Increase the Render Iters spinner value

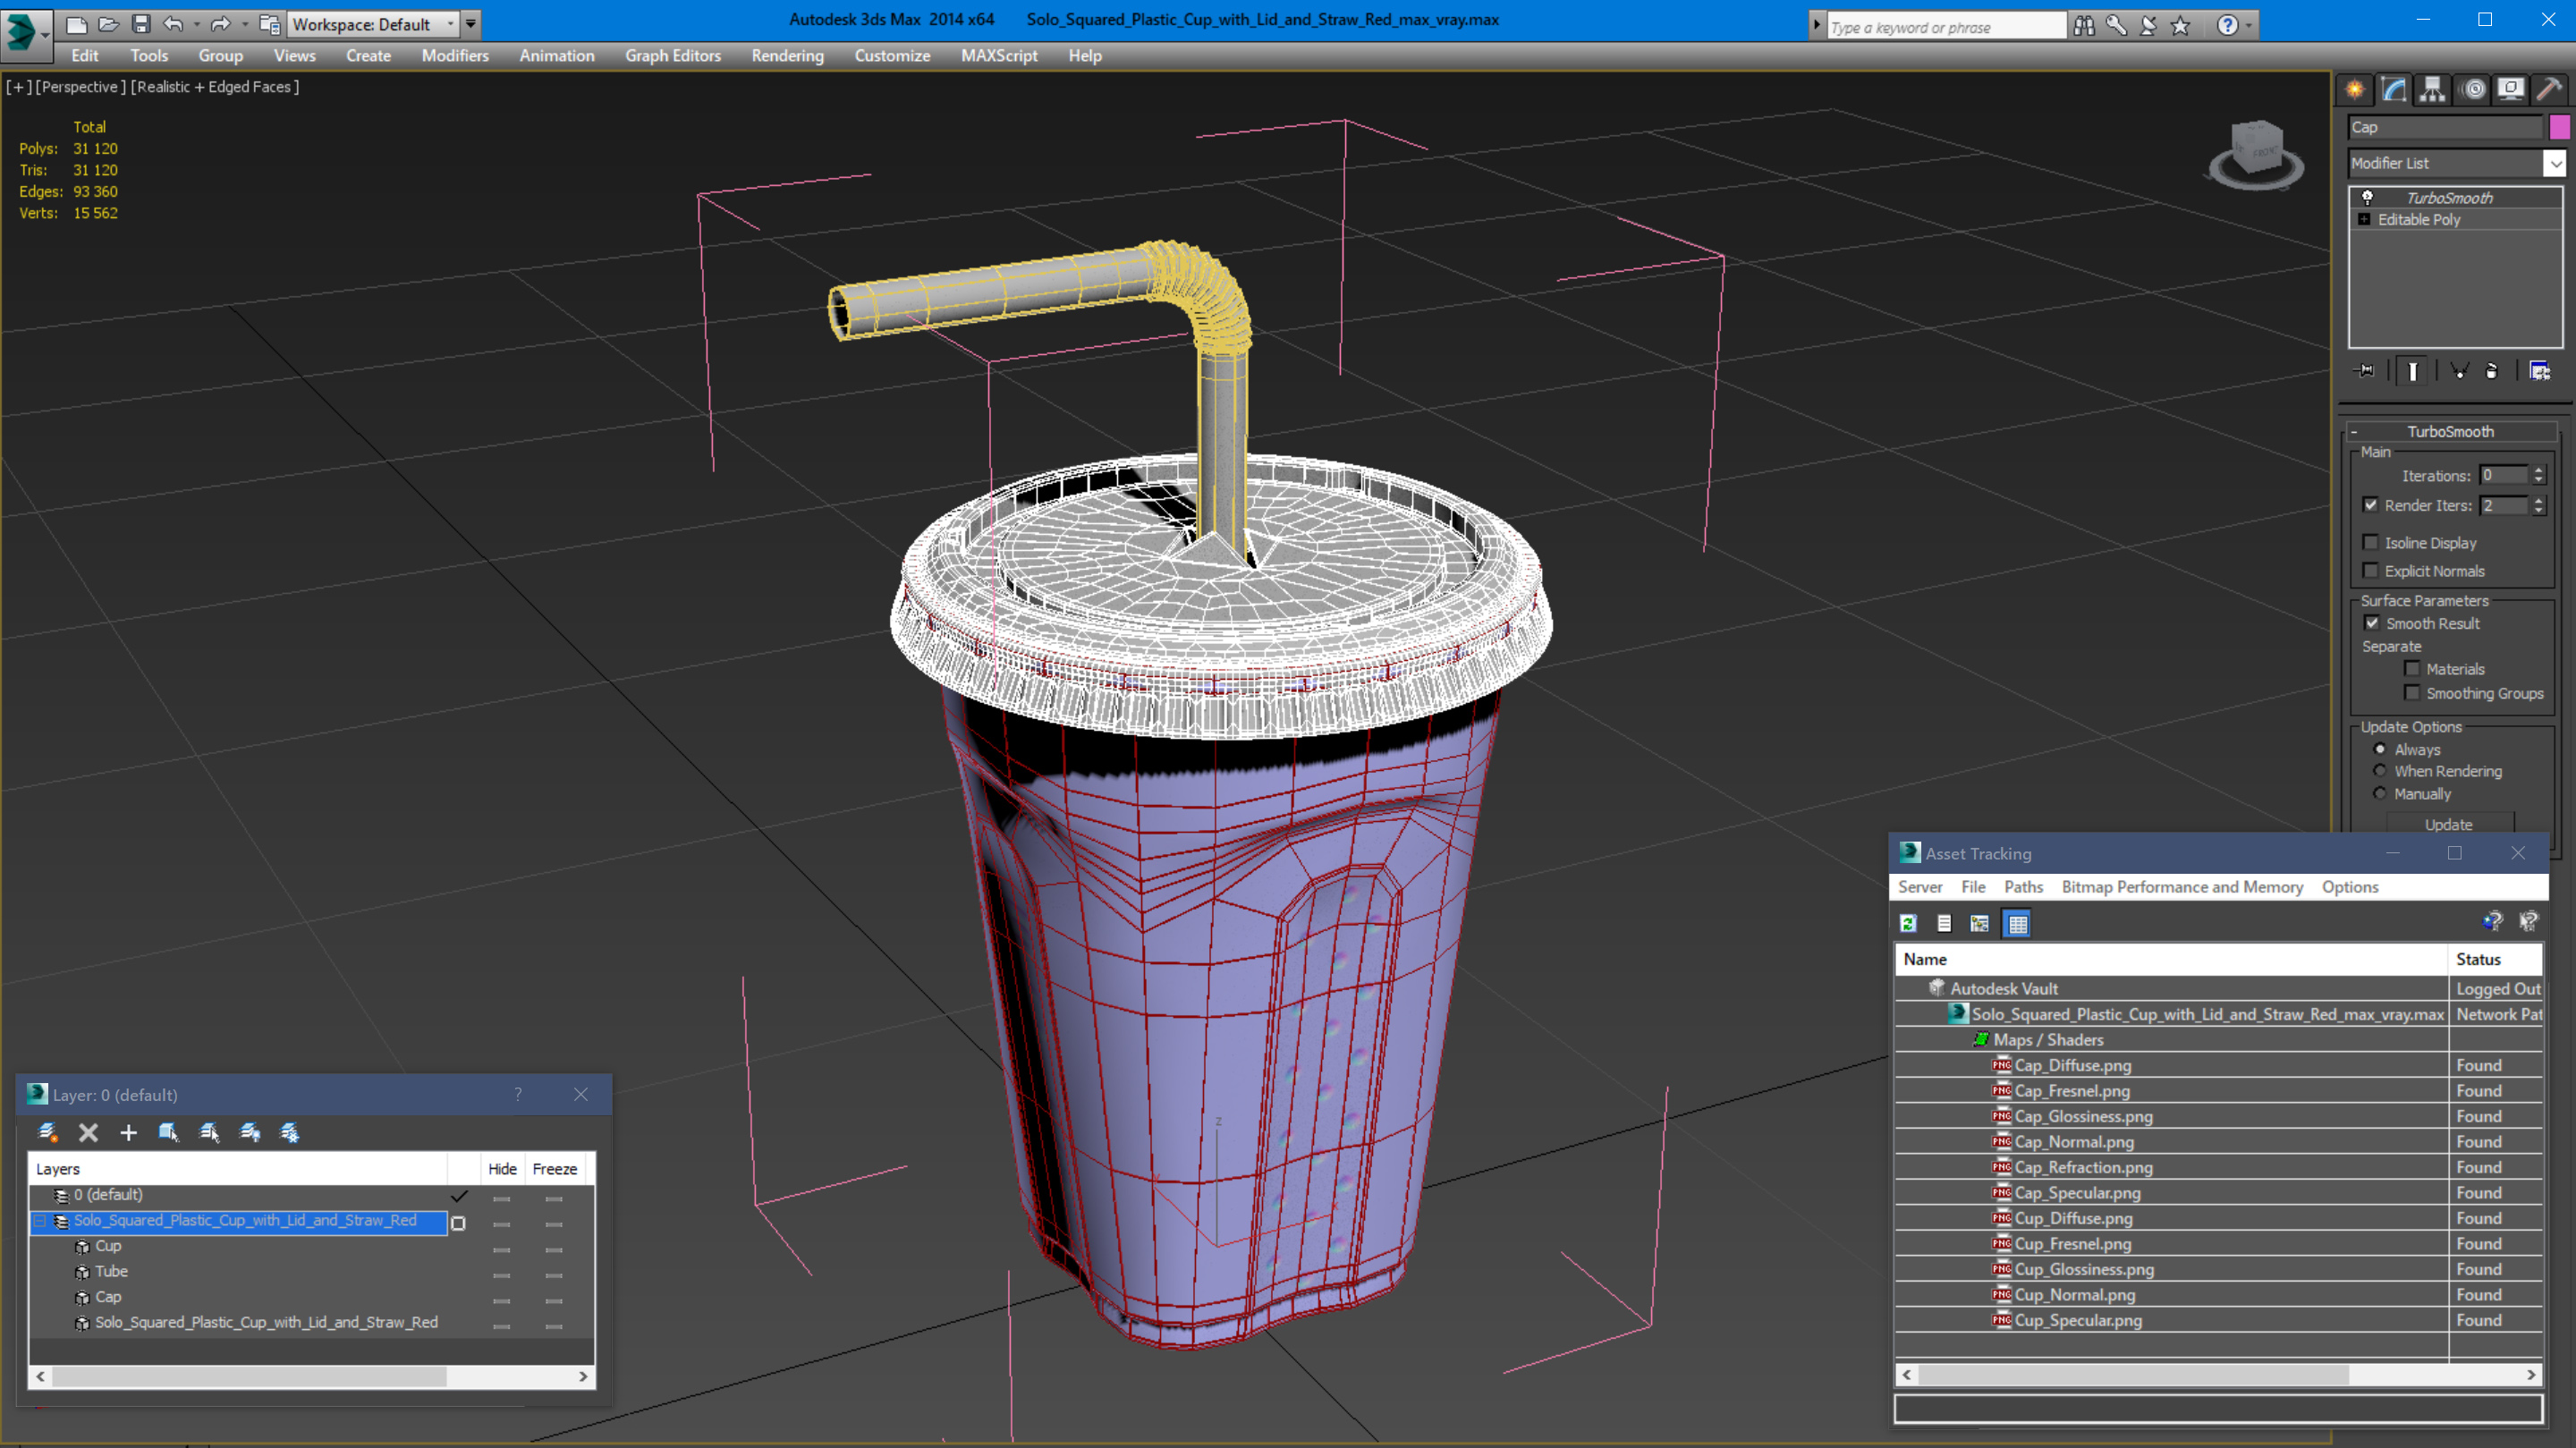point(2538,501)
